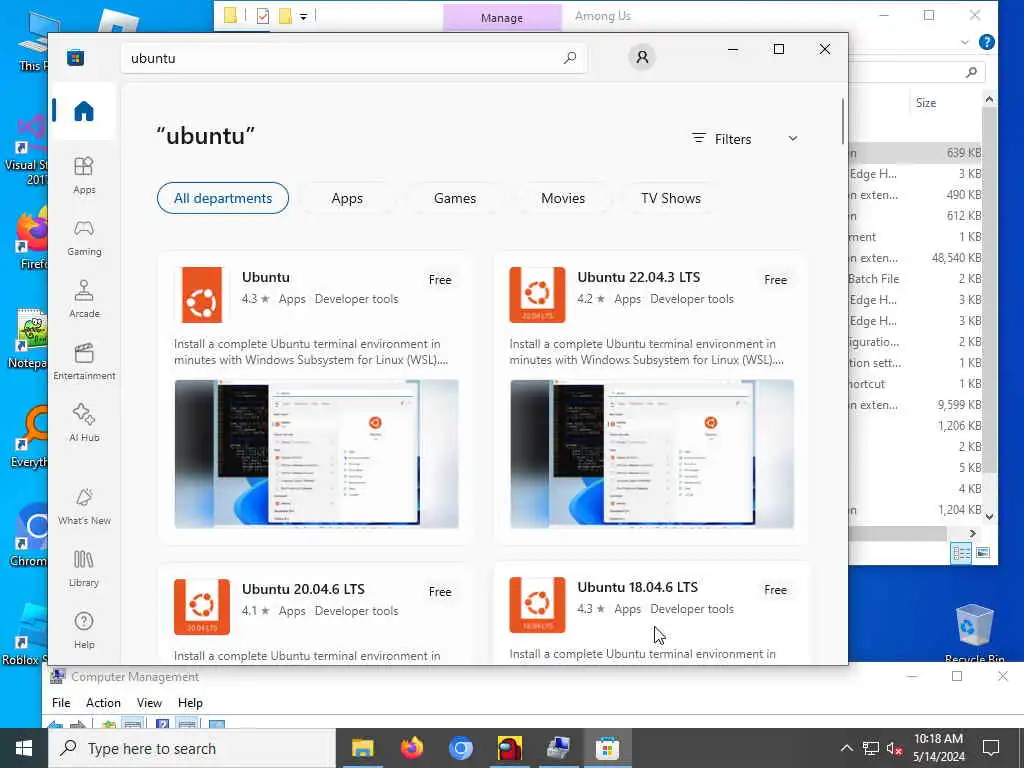Viewport: 1024px width, 768px height.
Task: Select the TV Shows department filter
Action: 671,198
